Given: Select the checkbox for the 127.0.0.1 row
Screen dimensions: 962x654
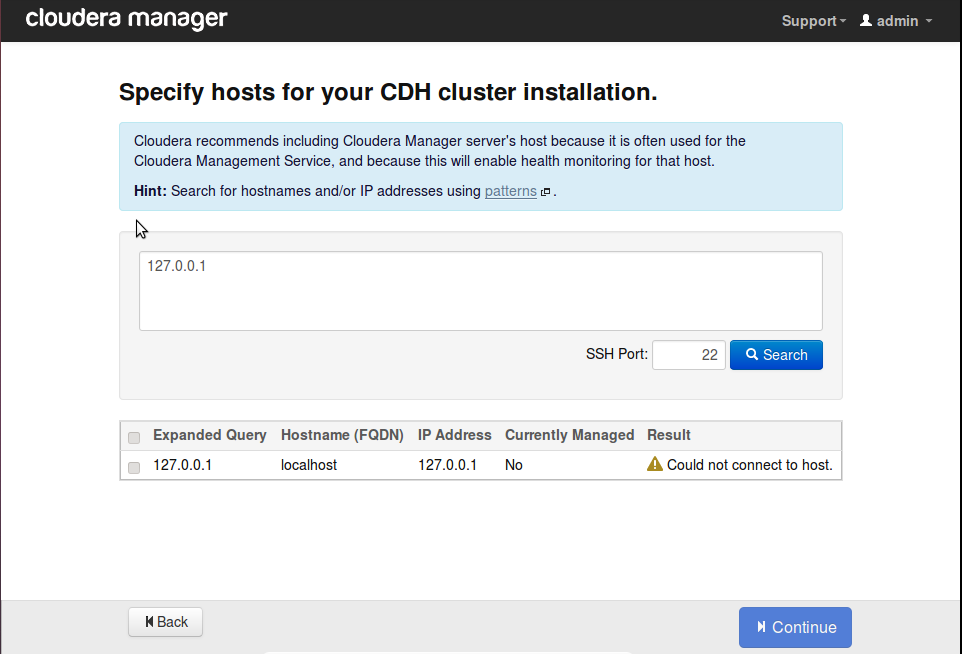Looking at the screenshot, I should pos(134,467).
